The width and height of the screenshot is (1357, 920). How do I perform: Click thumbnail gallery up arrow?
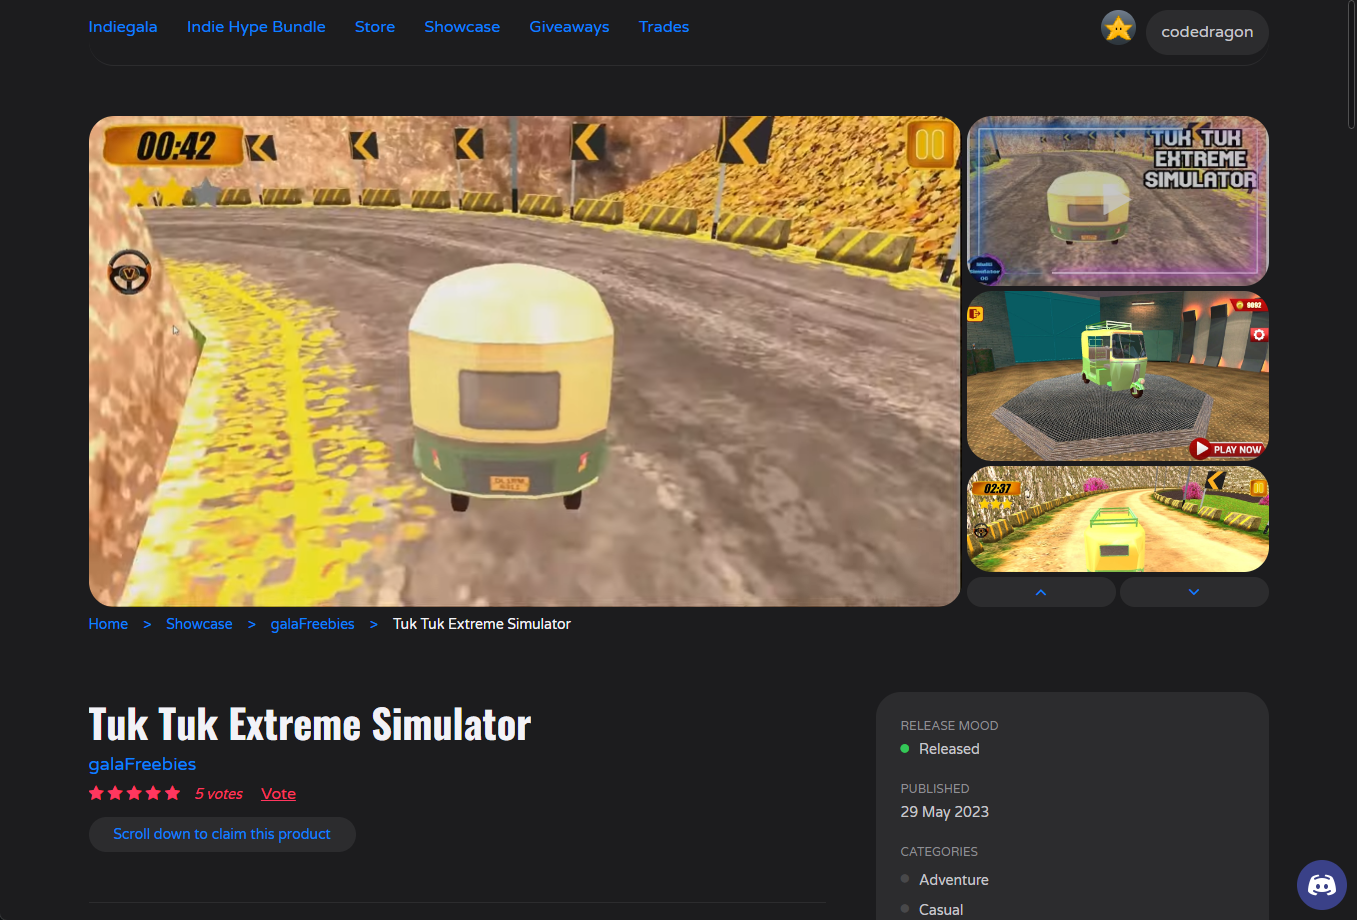(x=1041, y=592)
